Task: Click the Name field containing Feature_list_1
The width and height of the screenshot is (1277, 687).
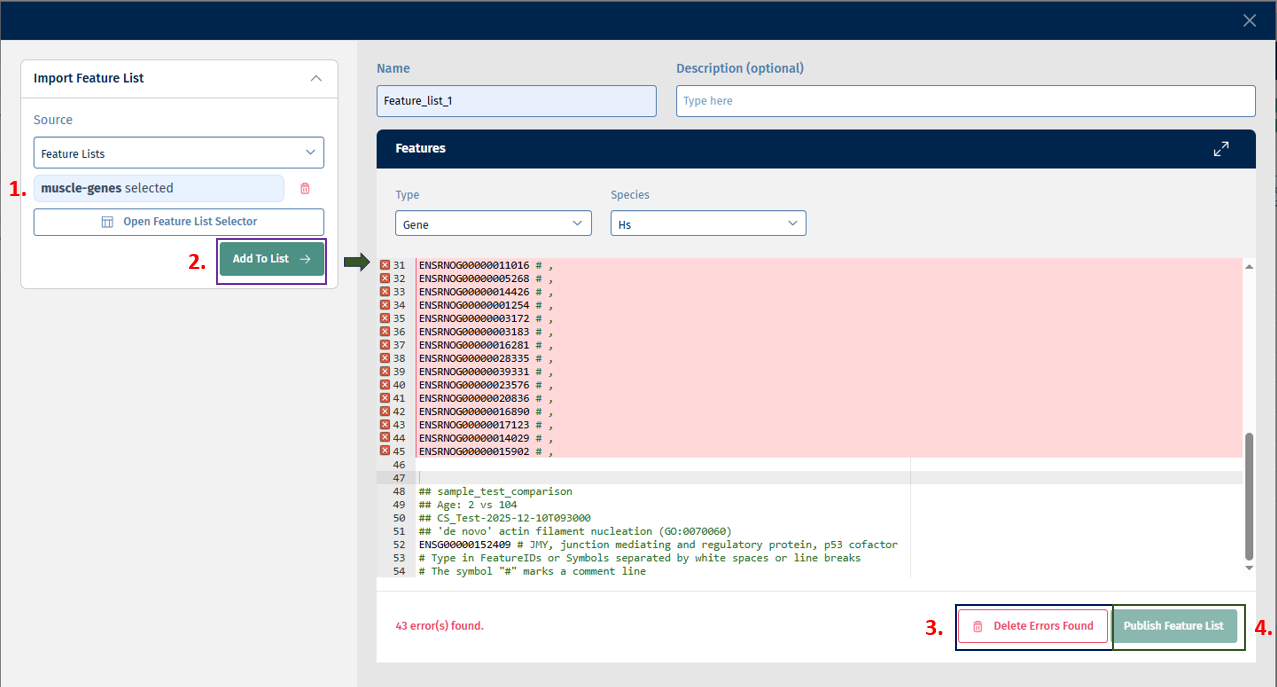Action: 516,101
